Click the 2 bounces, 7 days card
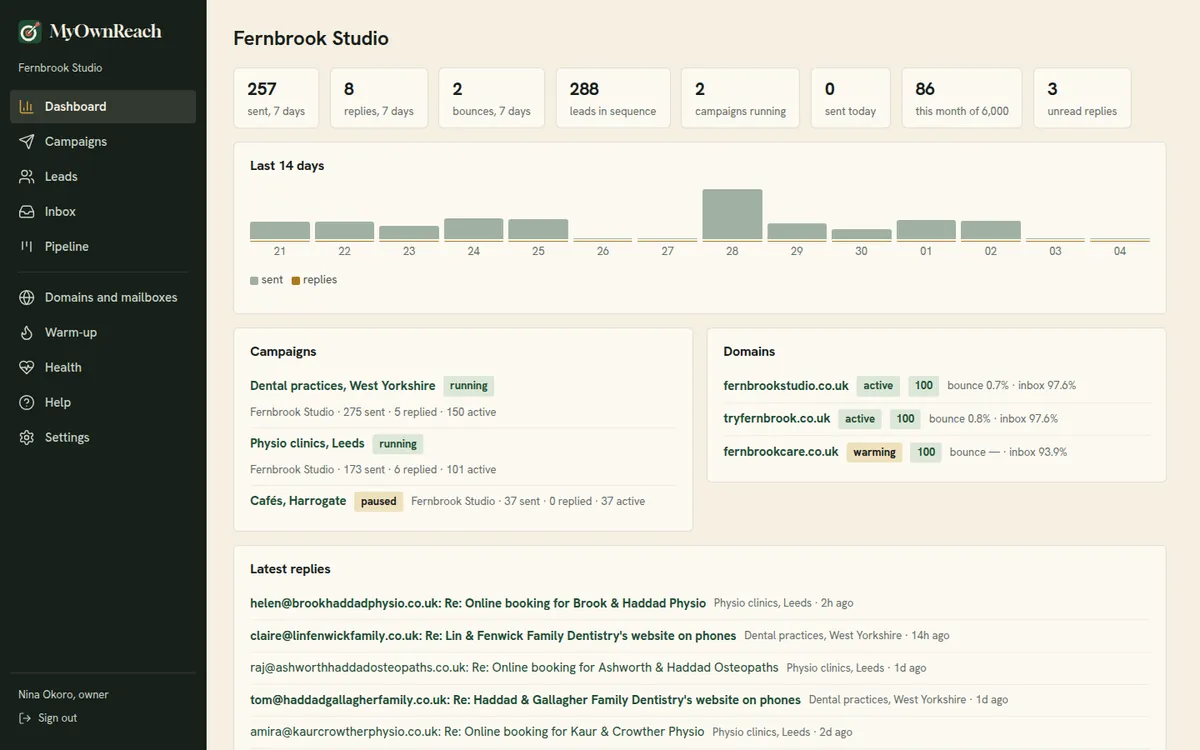 492,98
